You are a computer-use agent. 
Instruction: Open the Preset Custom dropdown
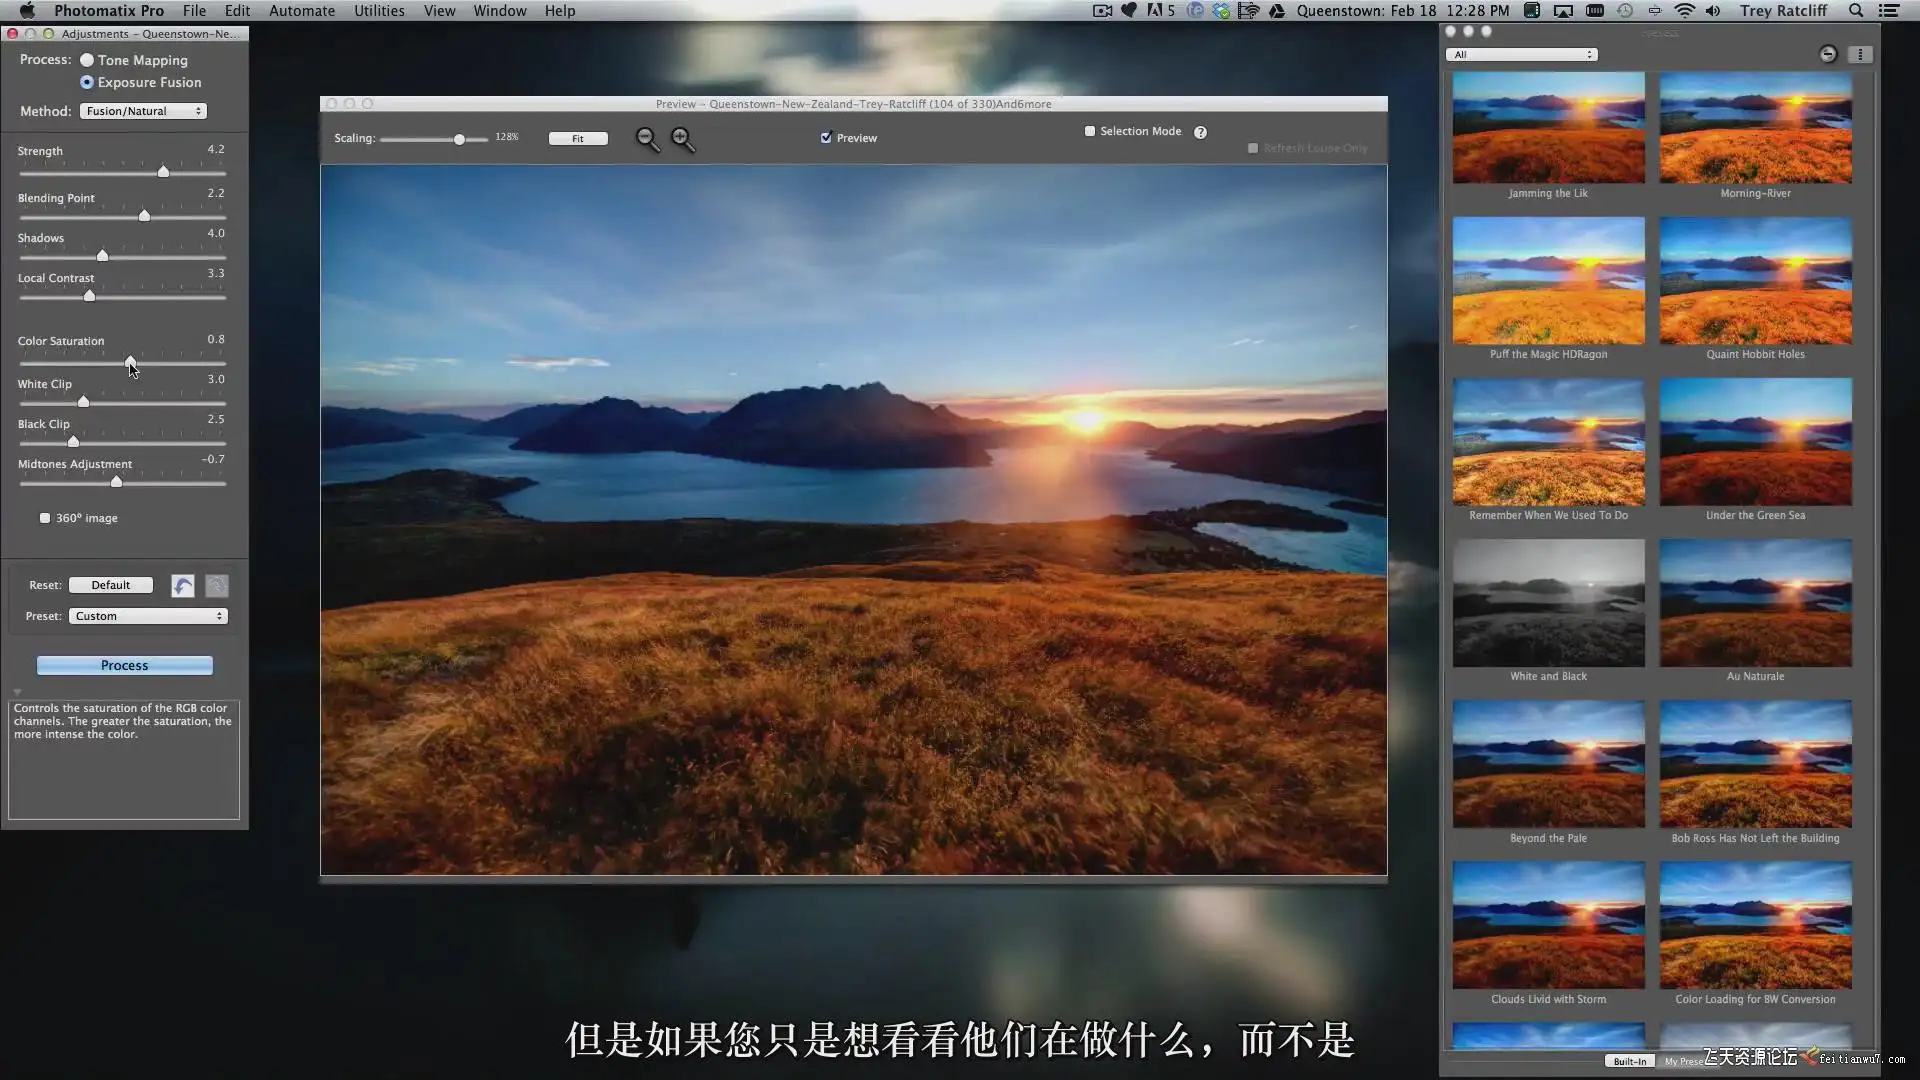click(148, 616)
